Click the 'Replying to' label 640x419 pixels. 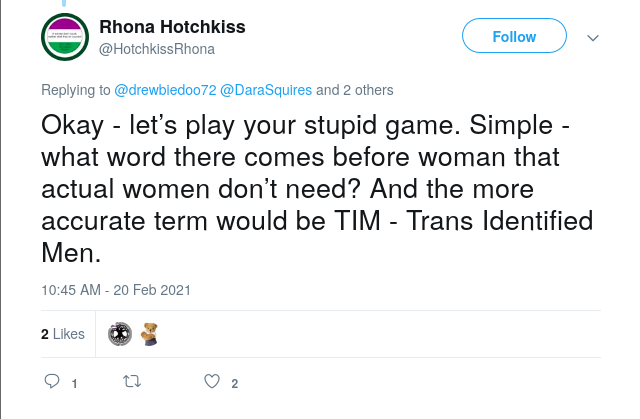point(75,90)
